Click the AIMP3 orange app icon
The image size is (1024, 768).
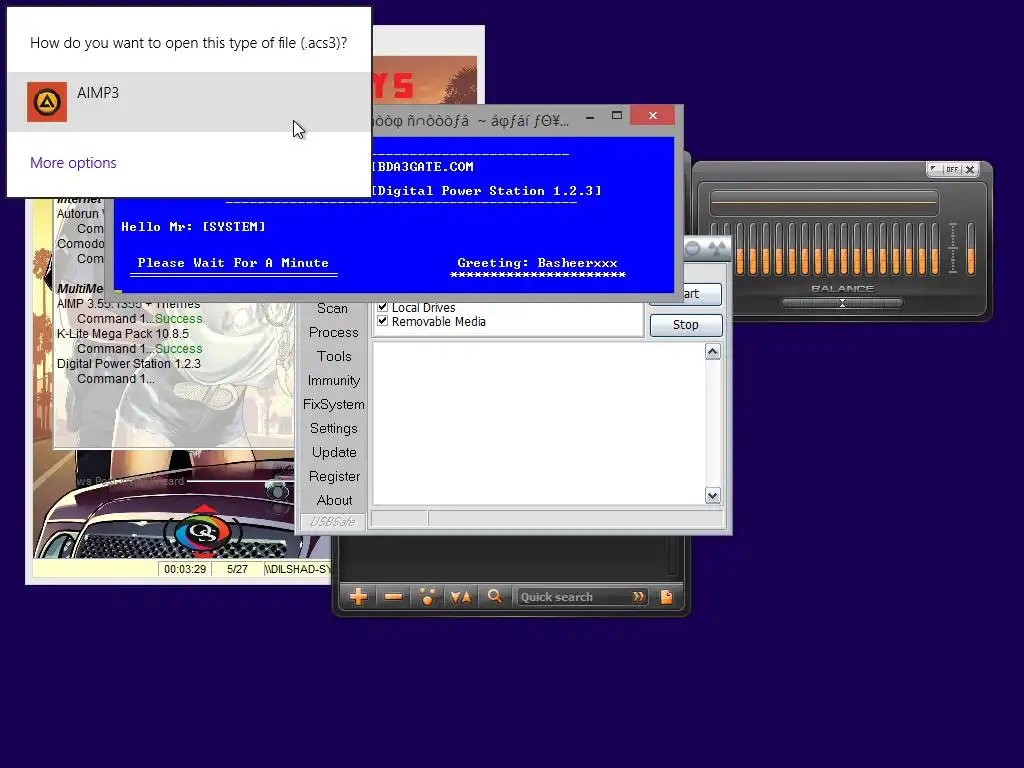tap(47, 102)
